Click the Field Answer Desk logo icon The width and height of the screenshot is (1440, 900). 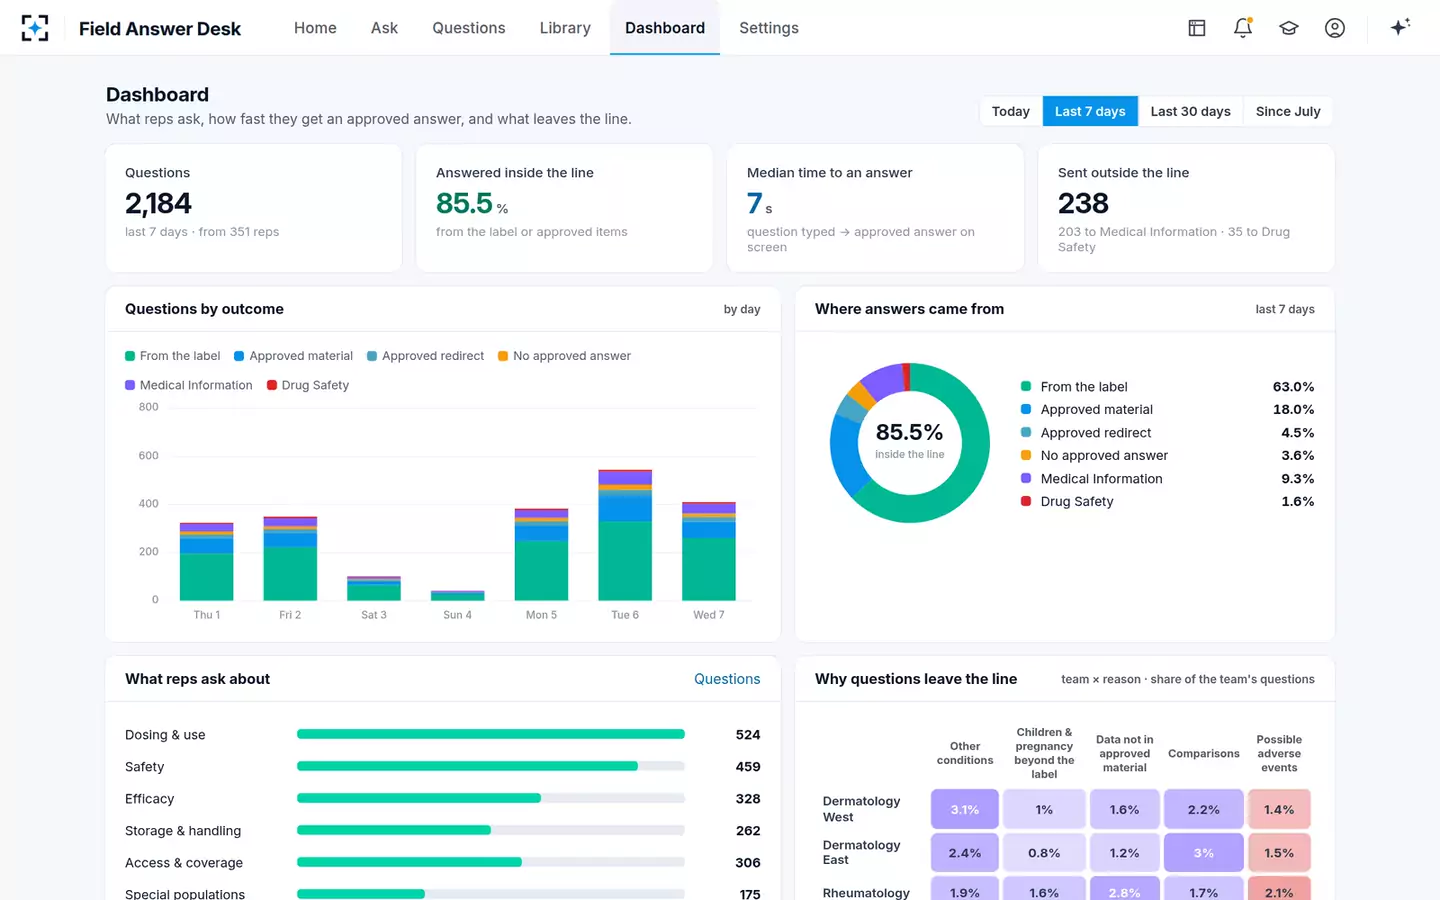tap(35, 28)
